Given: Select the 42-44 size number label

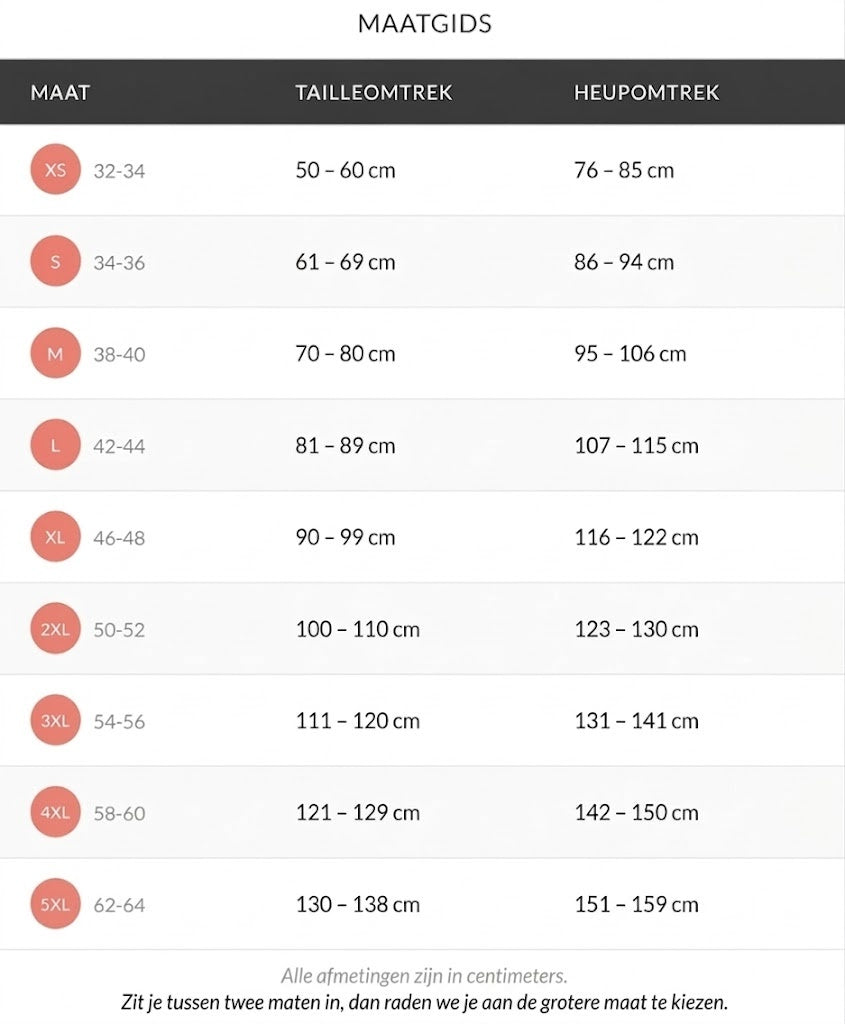Looking at the screenshot, I should pyautogui.click(x=119, y=447).
